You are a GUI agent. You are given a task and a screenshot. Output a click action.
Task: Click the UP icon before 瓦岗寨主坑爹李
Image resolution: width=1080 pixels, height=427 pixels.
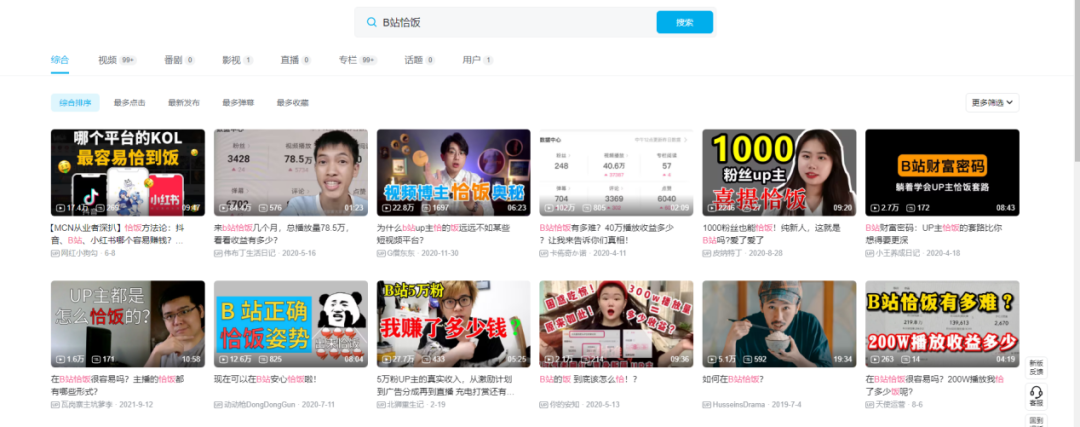click(55, 404)
